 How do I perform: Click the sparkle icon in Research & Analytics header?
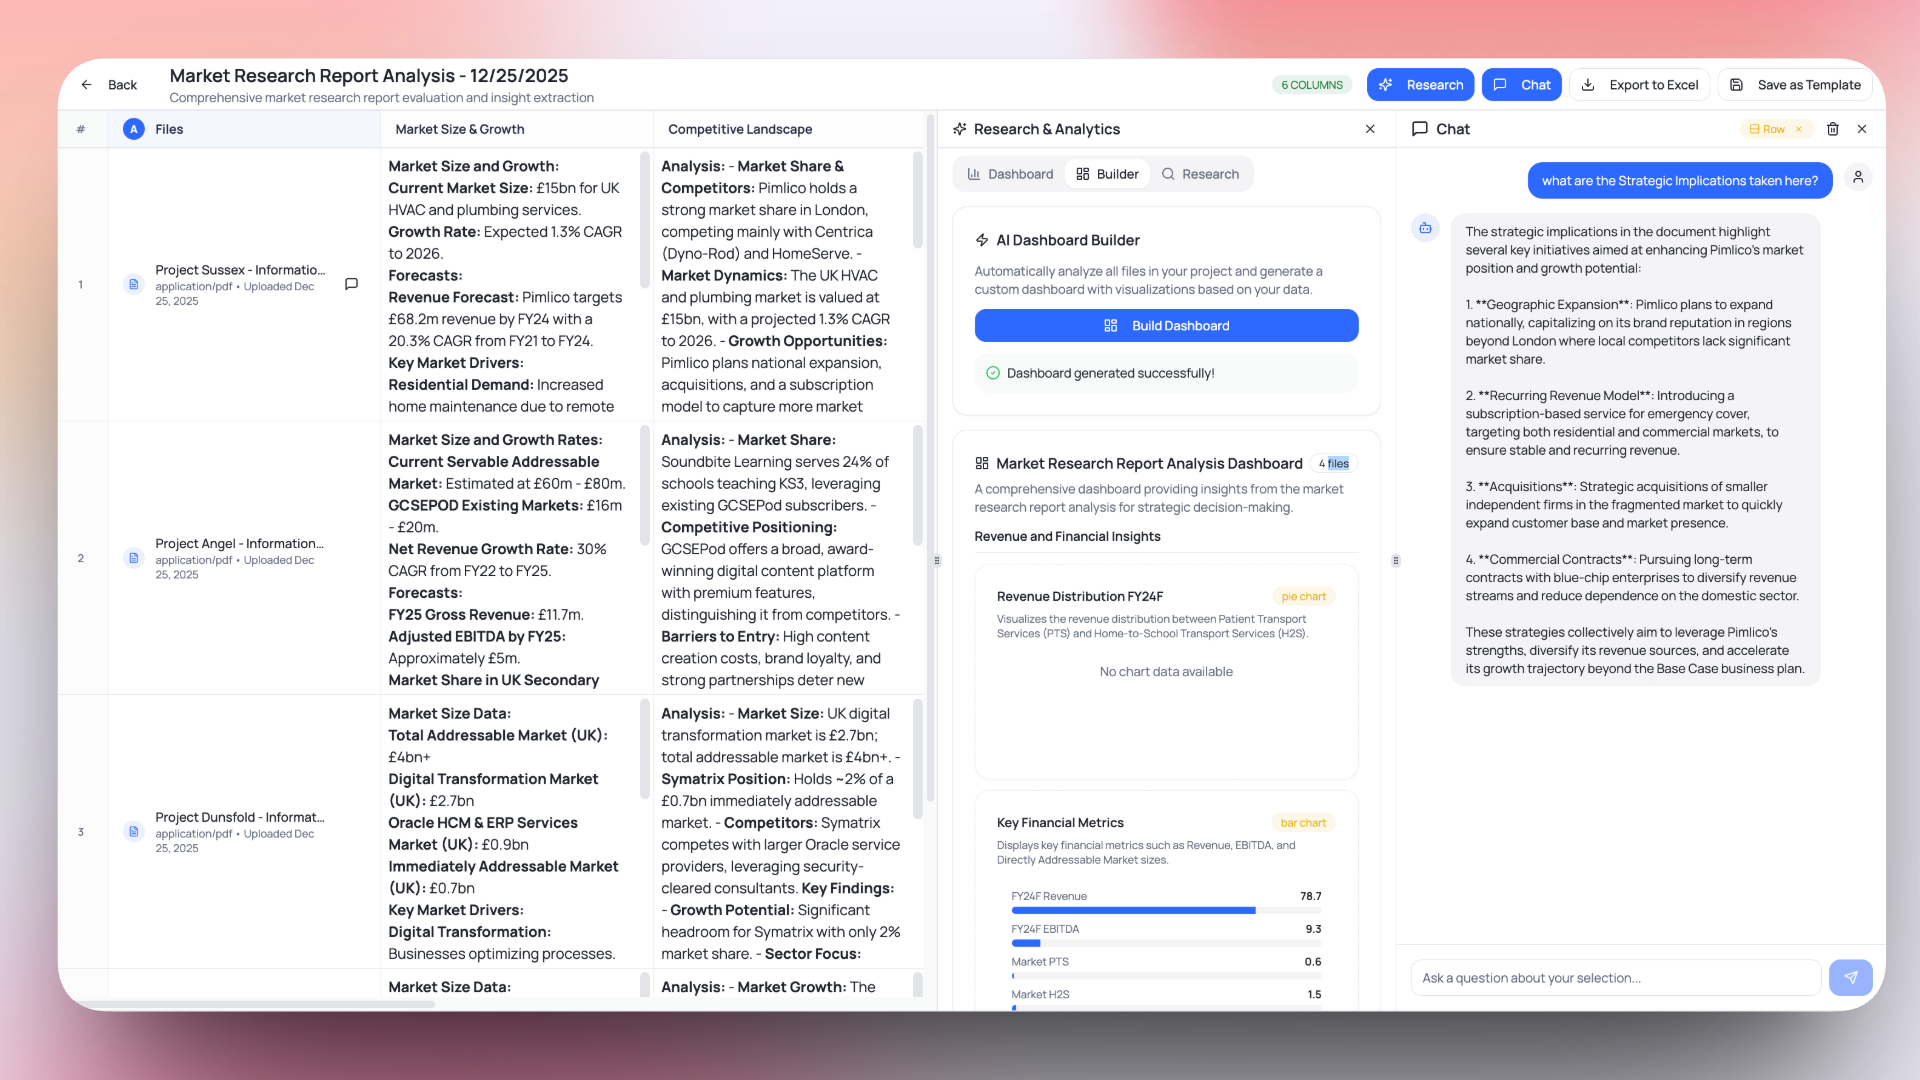(959, 129)
